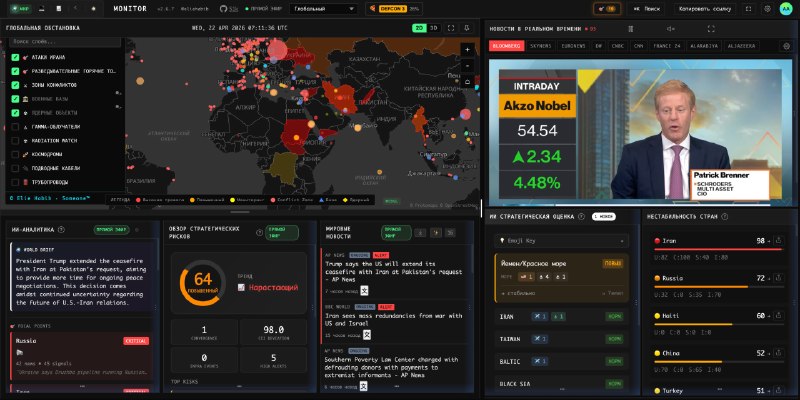Screen dimensions: 800x400
Task: Switch the map to 3D view
Action: pyautogui.click(x=434, y=28)
